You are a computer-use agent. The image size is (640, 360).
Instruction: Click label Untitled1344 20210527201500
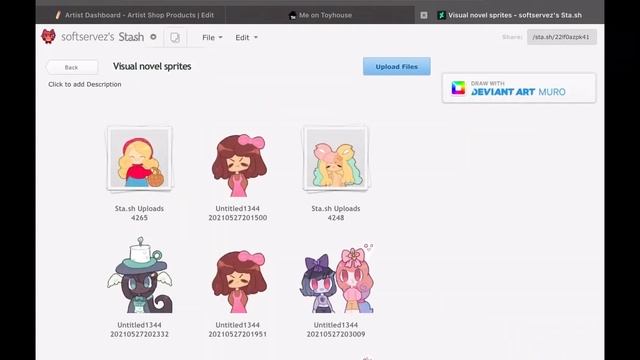click(x=238, y=213)
